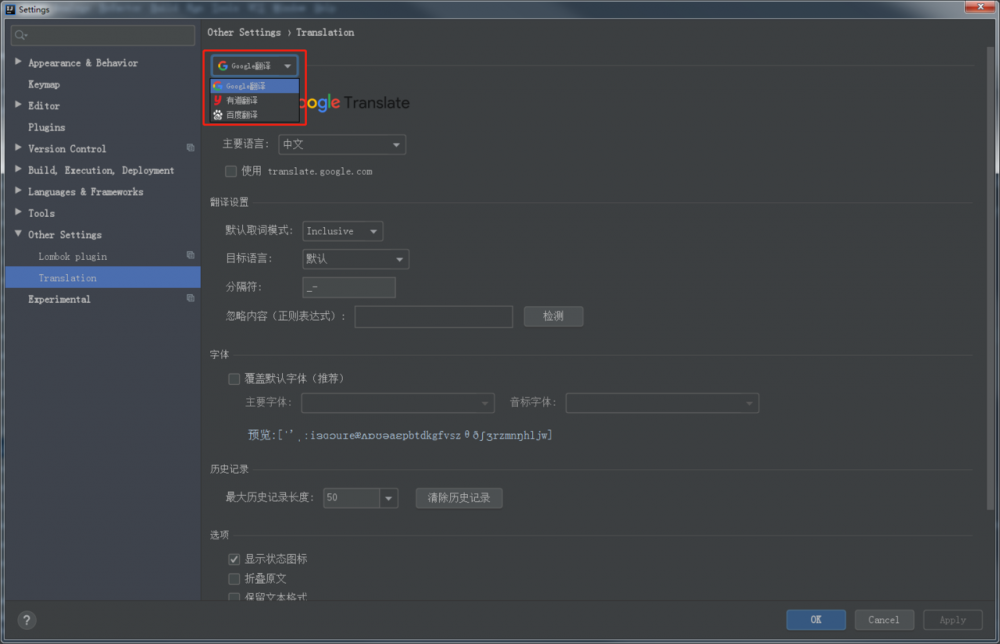
Task: Click the Settings icon in title bar
Action: tap(9, 8)
